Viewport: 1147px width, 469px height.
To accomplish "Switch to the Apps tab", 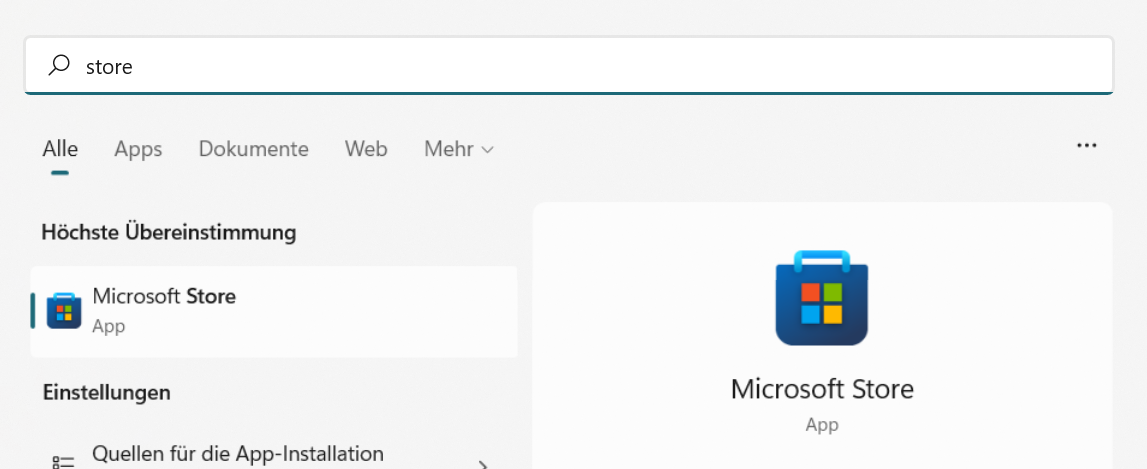I will tap(138, 149).
